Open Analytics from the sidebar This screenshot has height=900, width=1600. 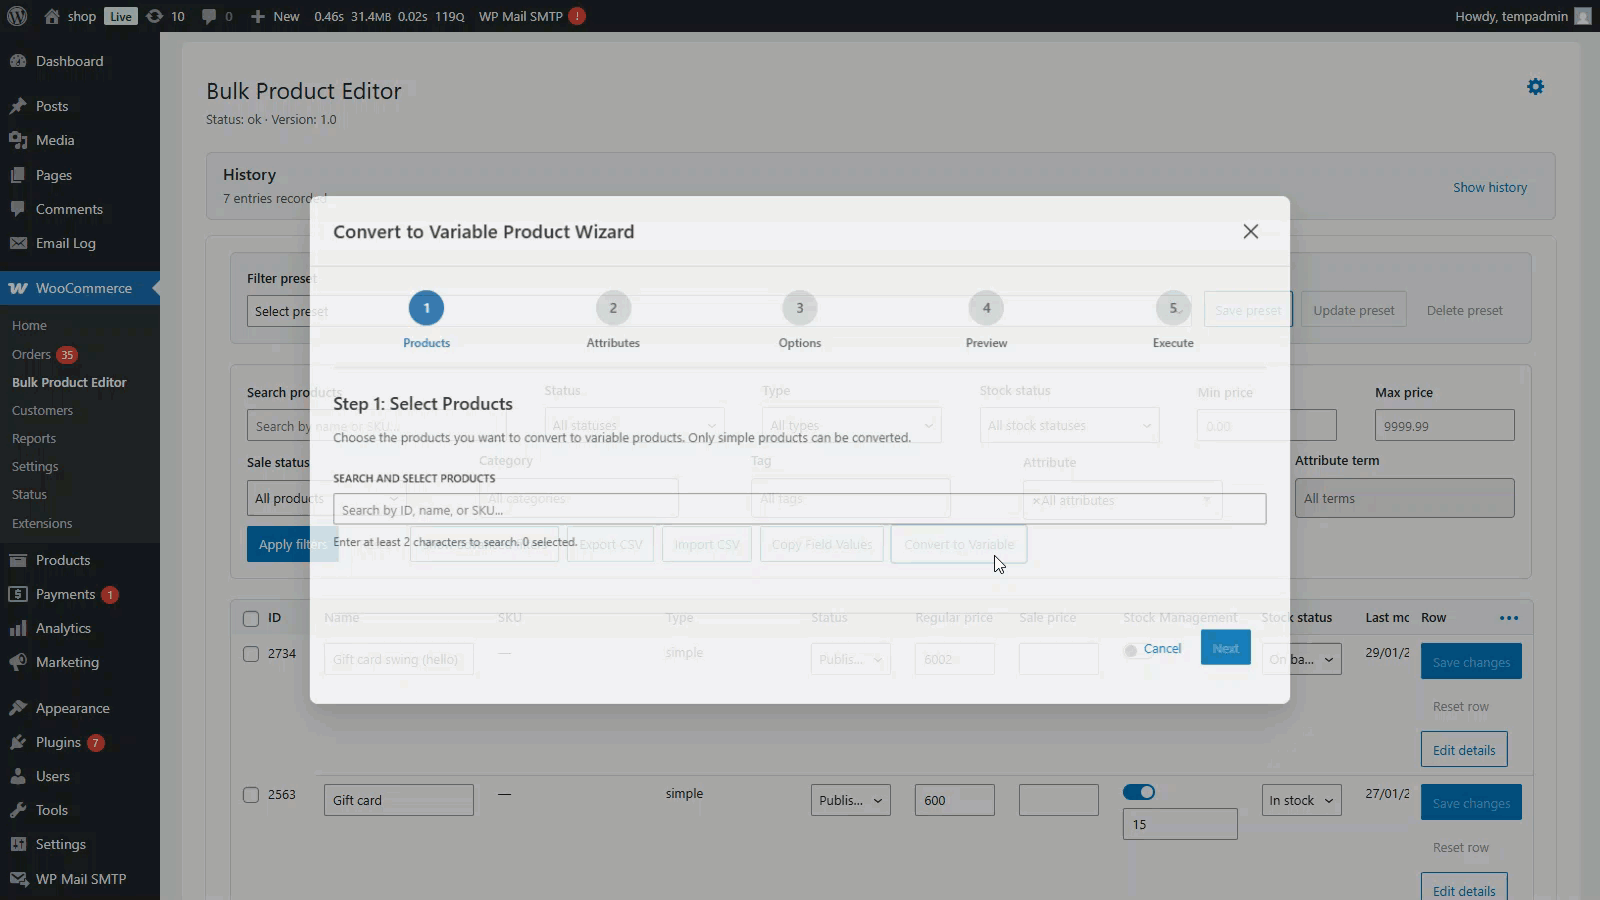[x=63, y=628]
